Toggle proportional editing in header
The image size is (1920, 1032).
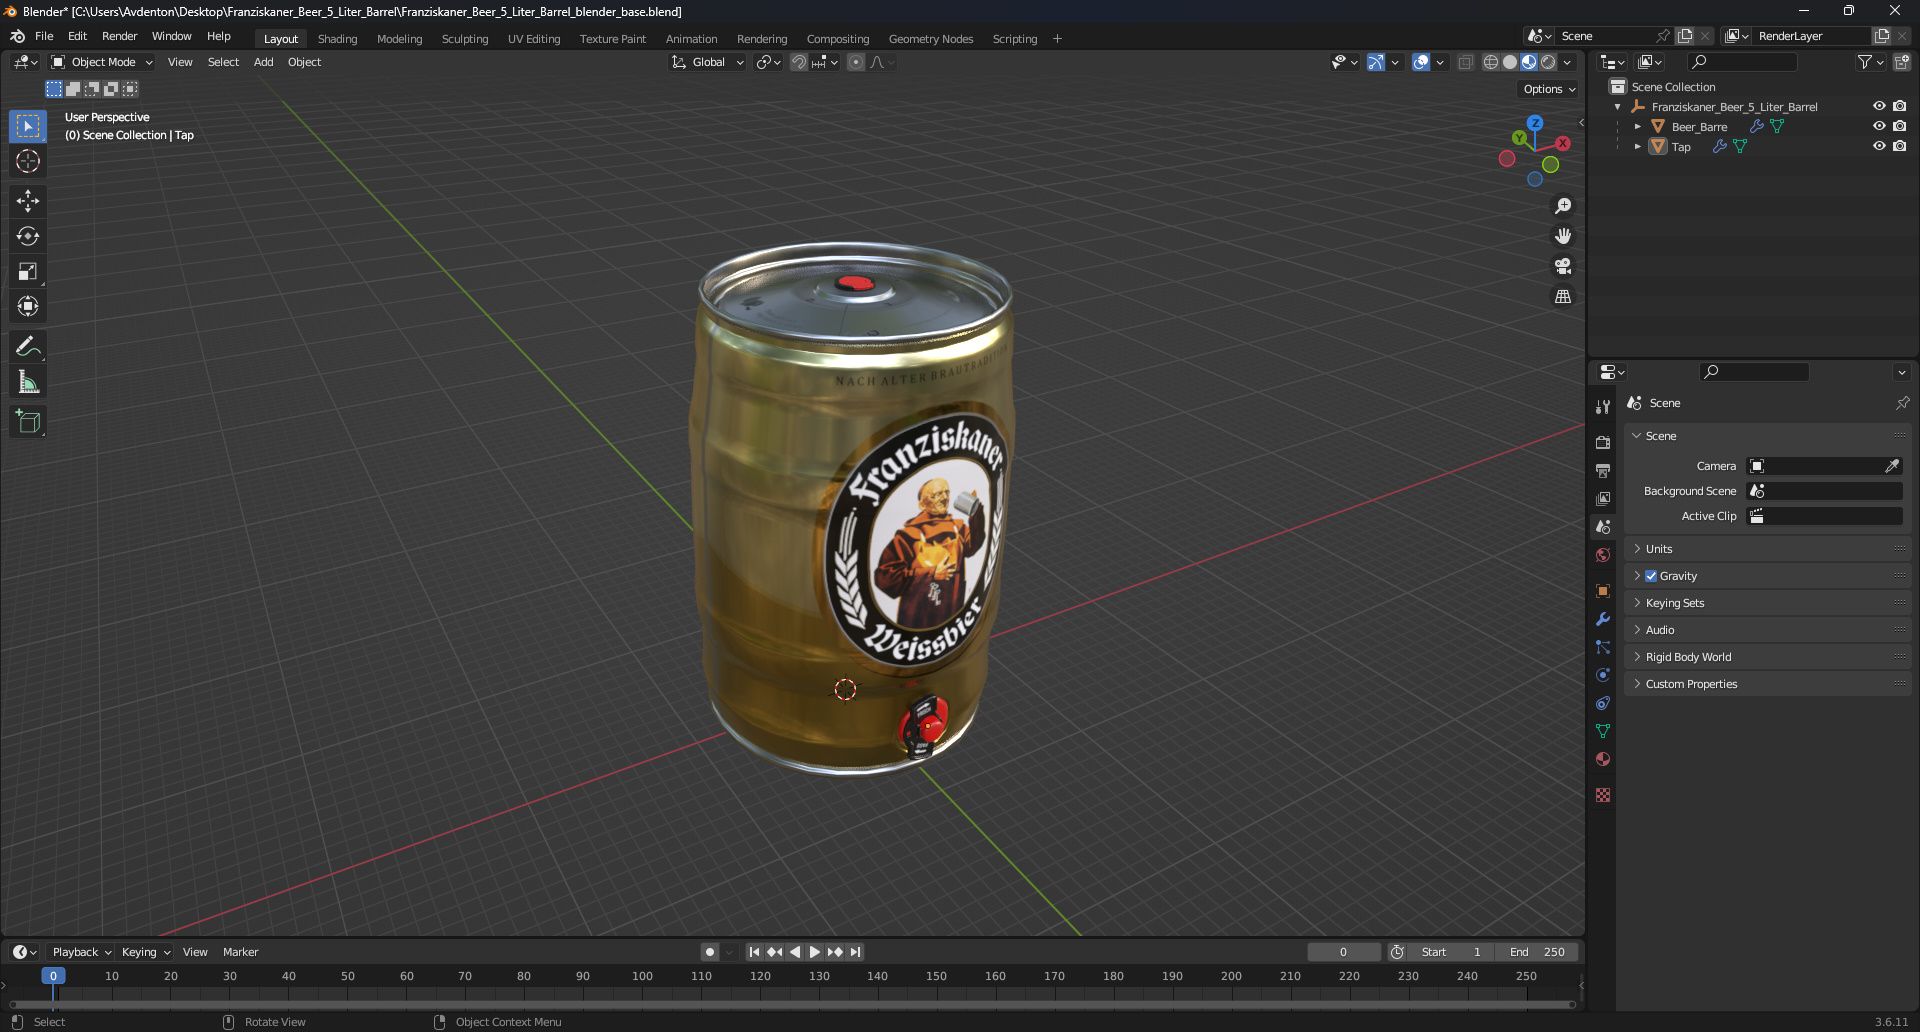point(856,62)
